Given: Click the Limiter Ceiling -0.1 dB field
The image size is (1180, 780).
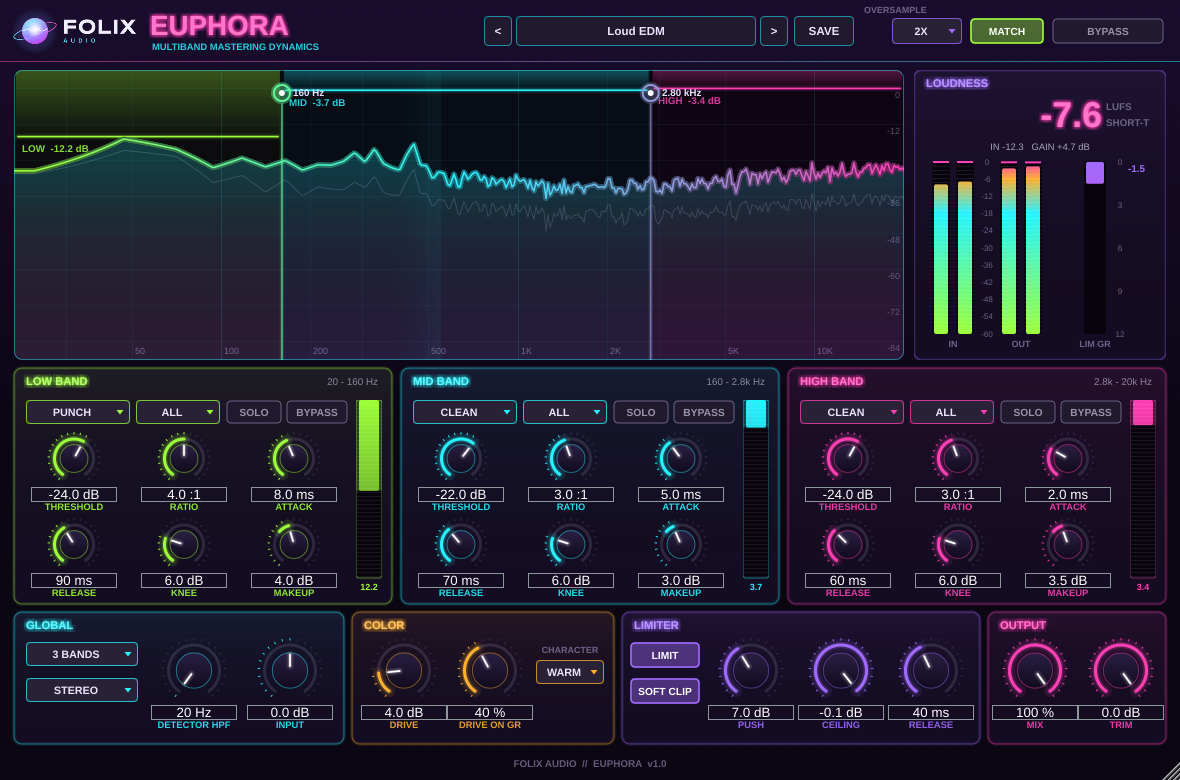Looking at the screenshot, I should tap(841, 712).
